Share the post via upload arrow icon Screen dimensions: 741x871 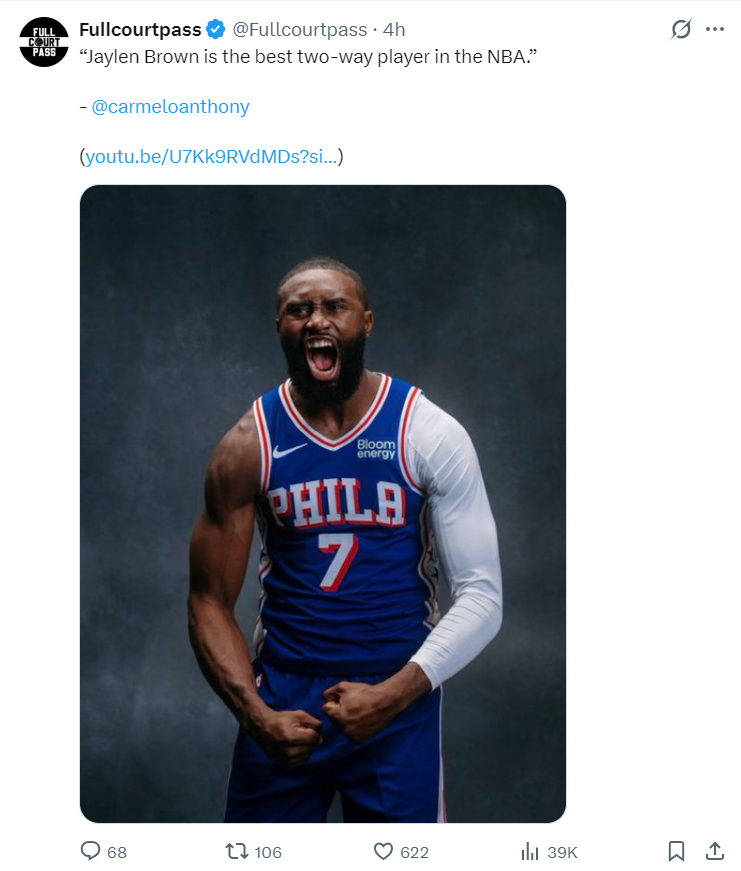click(715, 851)
